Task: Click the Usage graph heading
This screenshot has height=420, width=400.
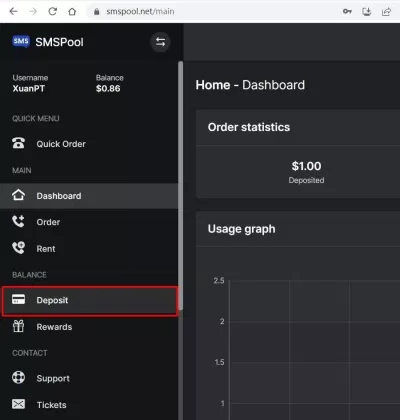Action: tap(241, 229)
